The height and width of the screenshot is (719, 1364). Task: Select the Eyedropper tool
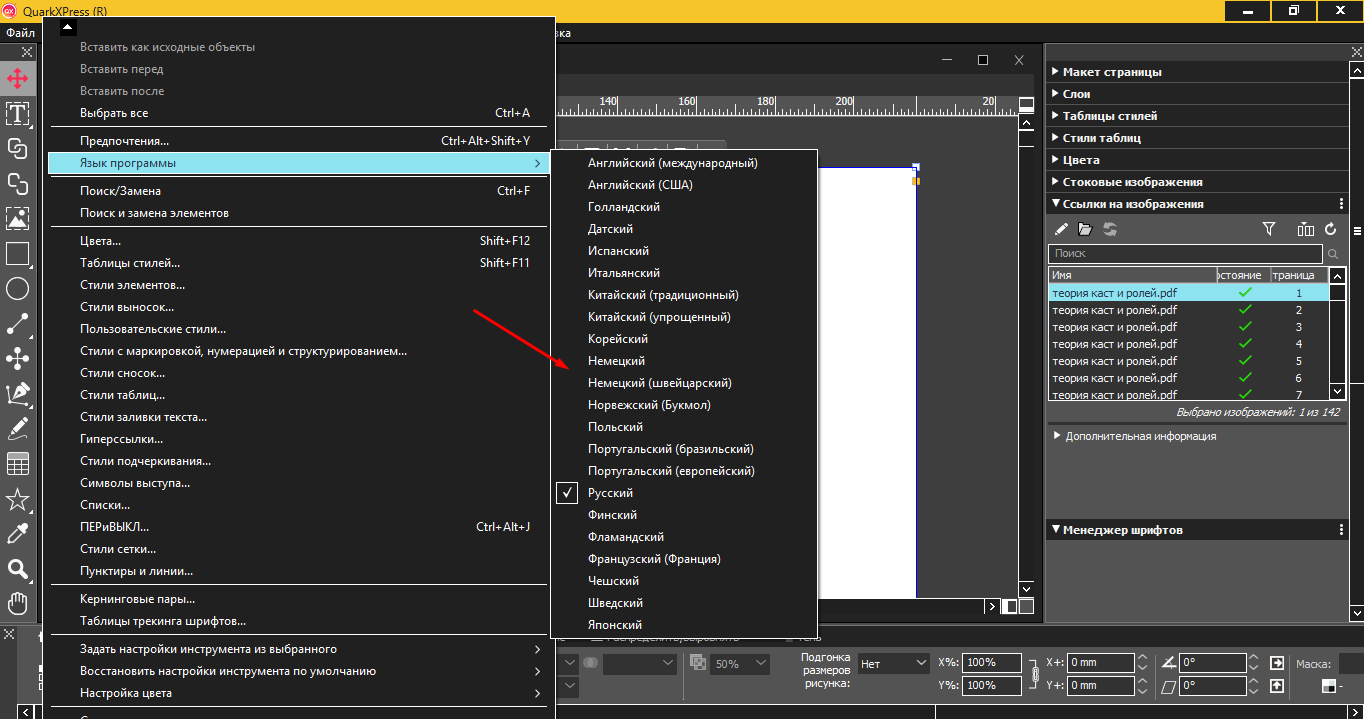click(17, 534)
